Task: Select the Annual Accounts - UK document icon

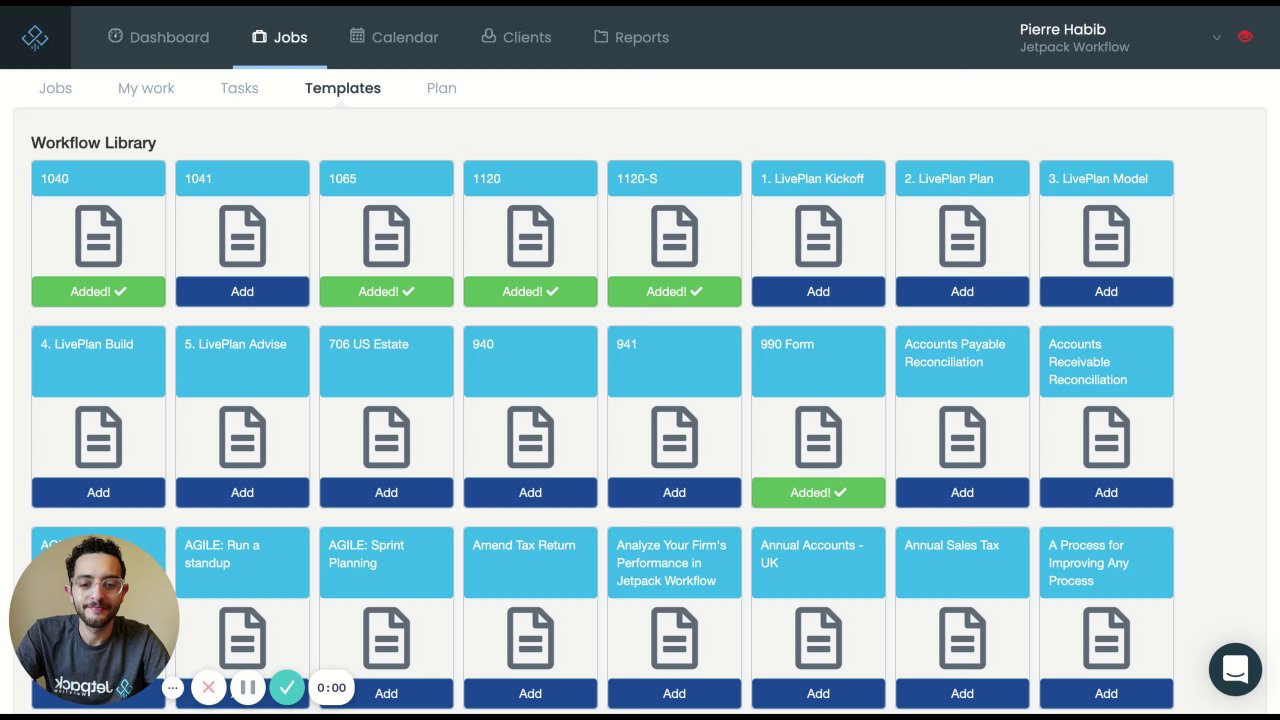Action: 818,638
